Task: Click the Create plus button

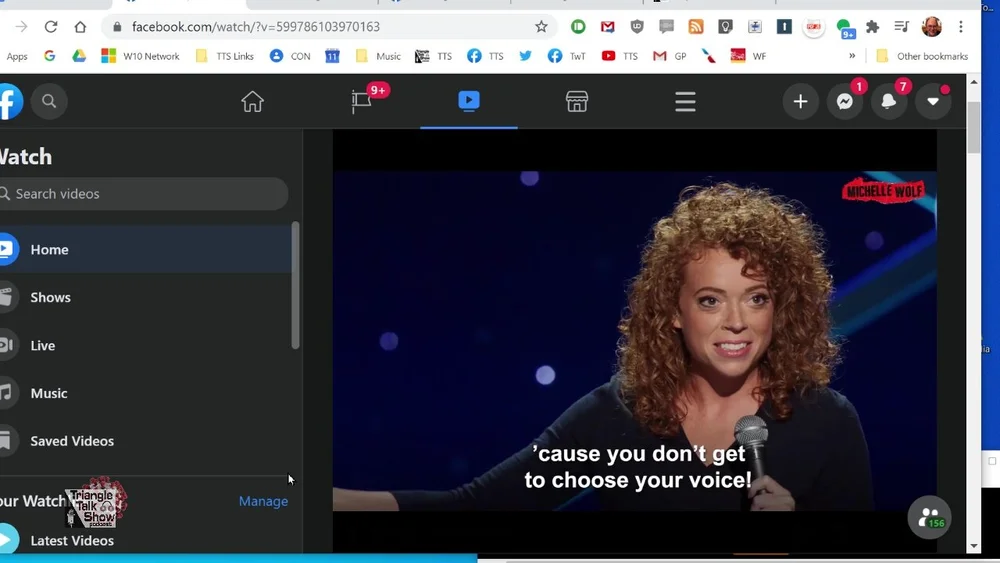Action: pos(800,101)
